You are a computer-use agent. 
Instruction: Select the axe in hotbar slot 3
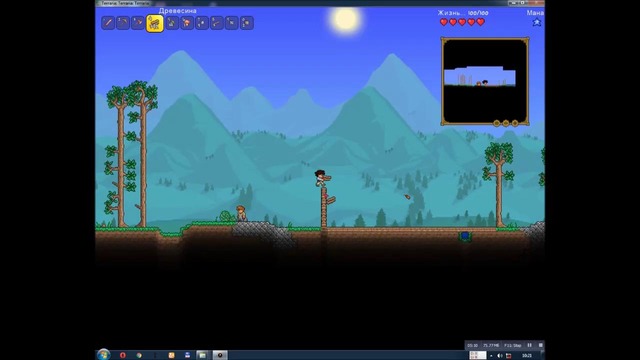[138, 23]
